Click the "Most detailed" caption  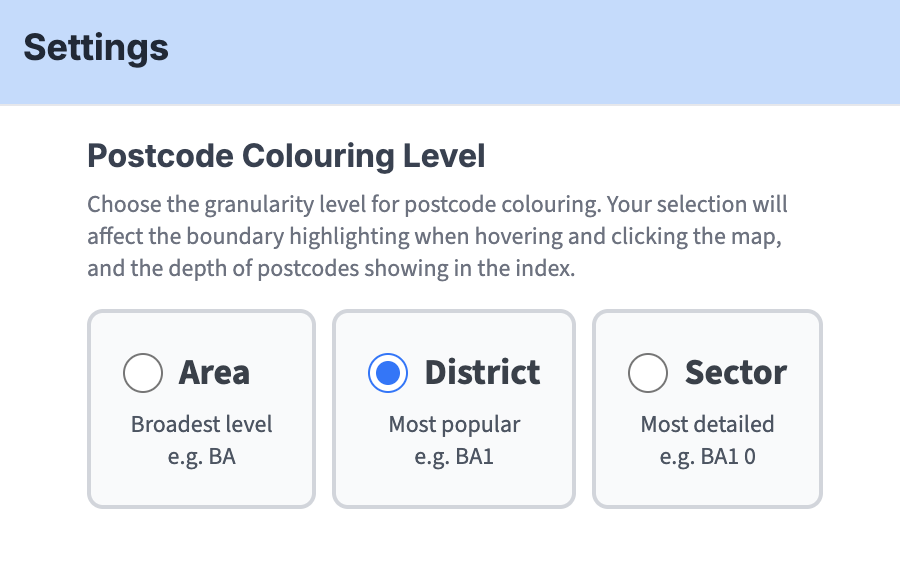point(707,424)
